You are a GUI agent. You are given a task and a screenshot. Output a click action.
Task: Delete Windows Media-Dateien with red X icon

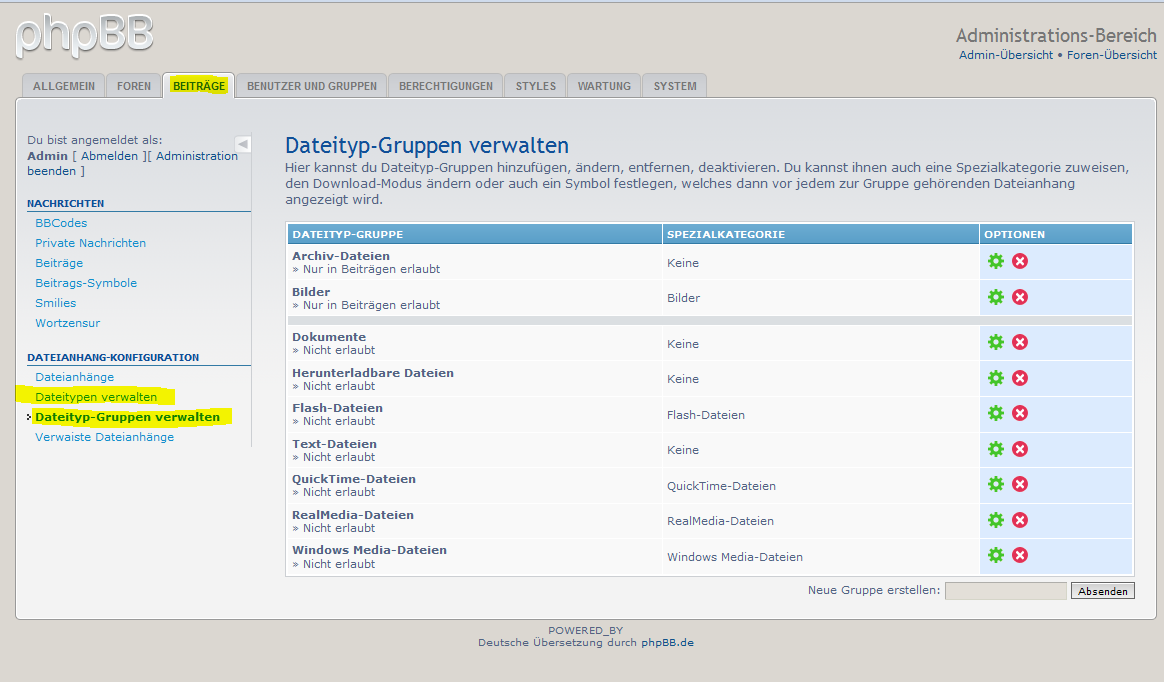click(x=1020, y=556)
